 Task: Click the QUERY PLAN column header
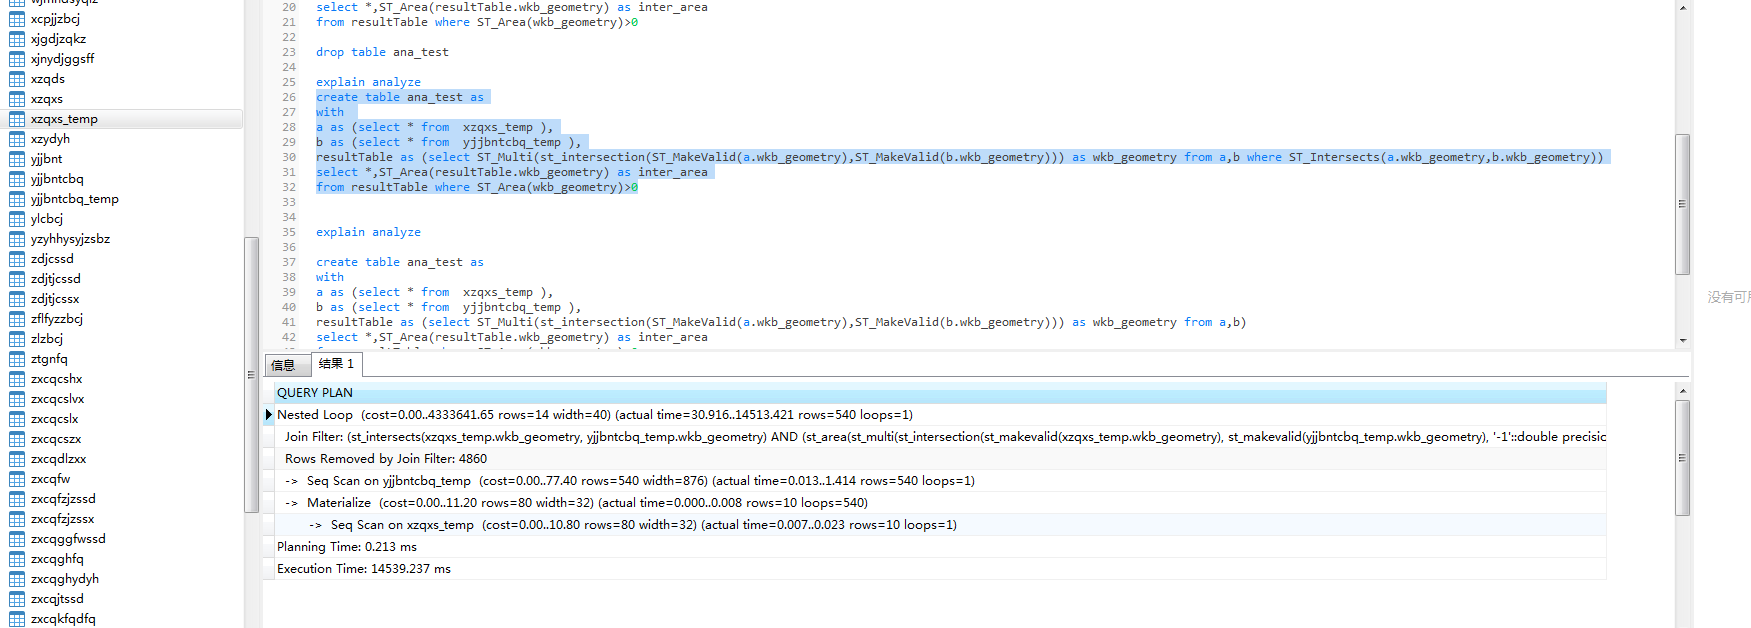(x=940, y=393)
